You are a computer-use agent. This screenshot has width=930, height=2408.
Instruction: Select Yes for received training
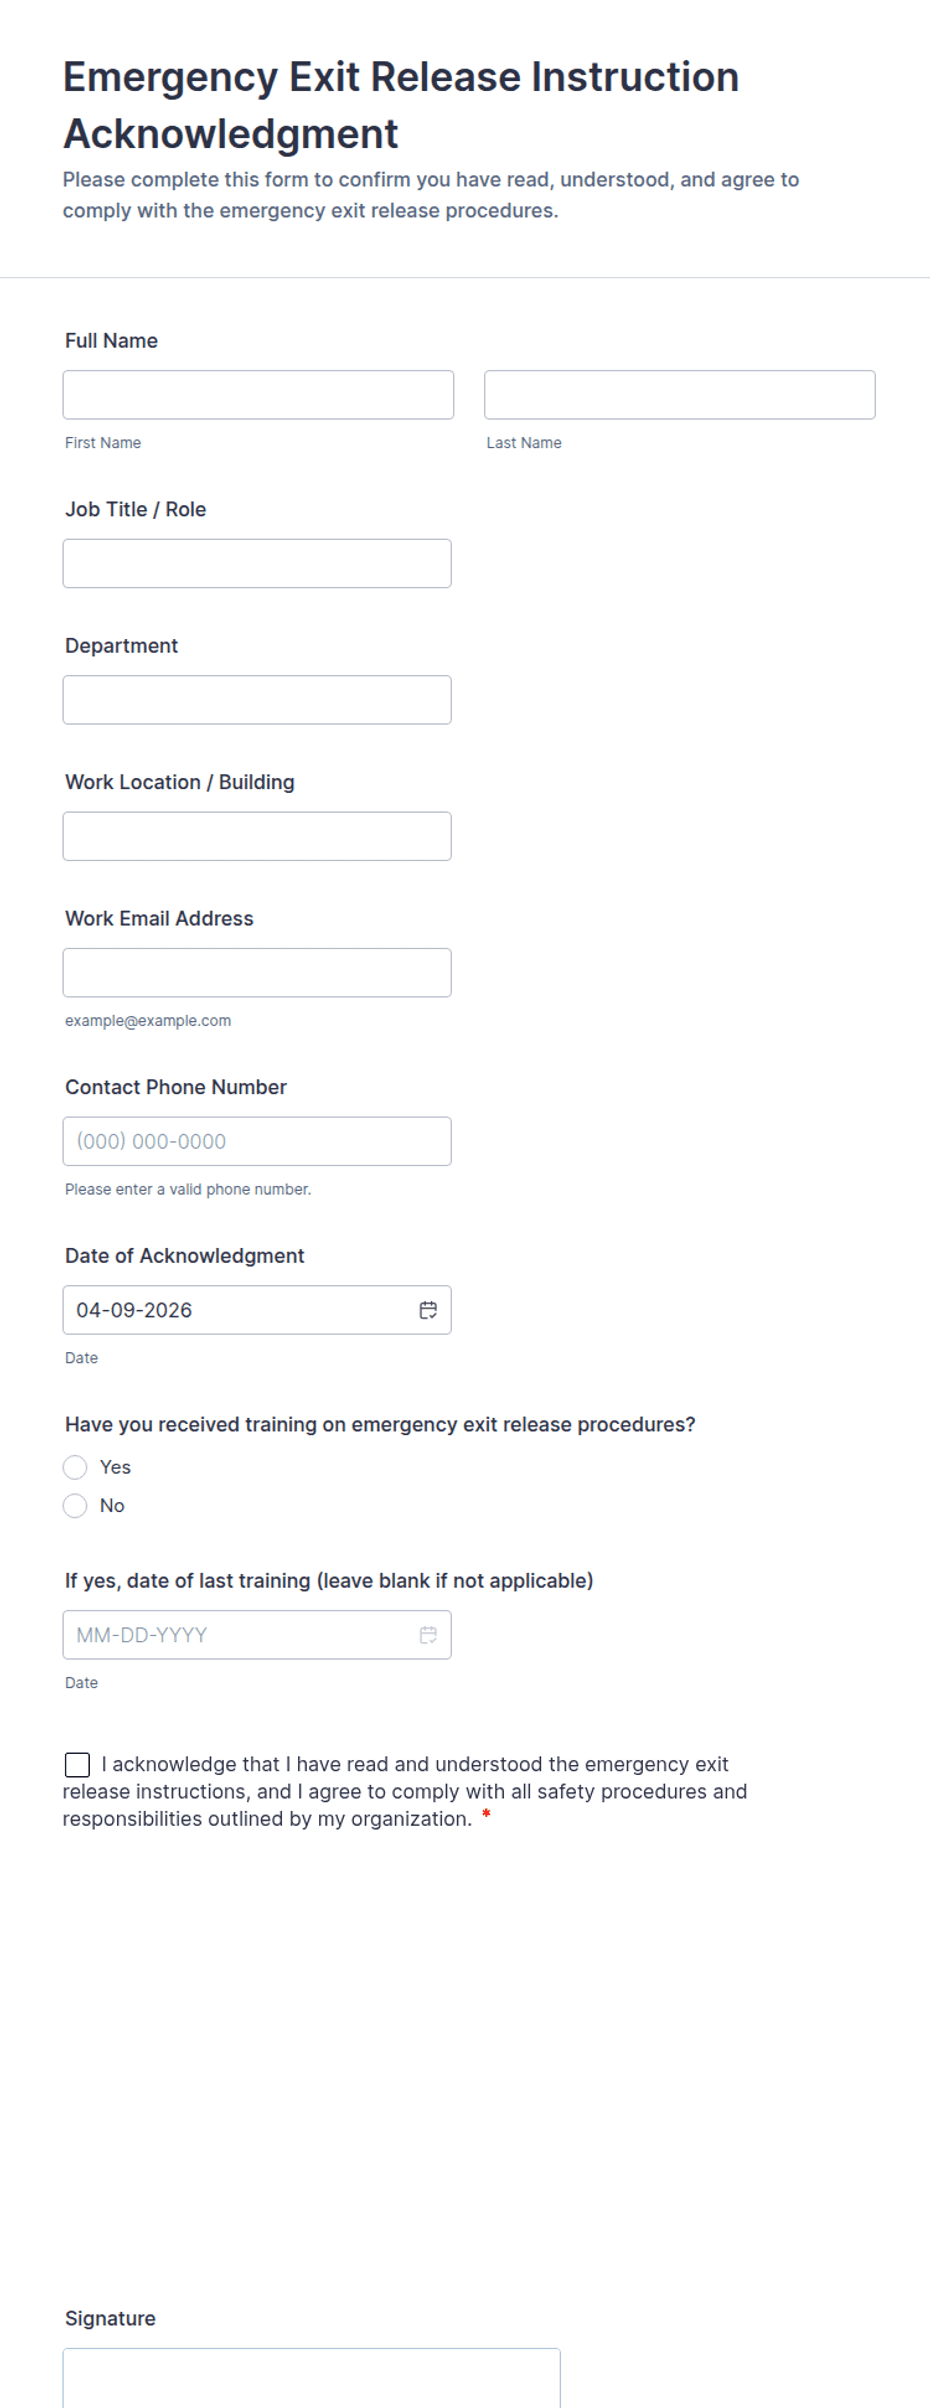coord(75,1467)
